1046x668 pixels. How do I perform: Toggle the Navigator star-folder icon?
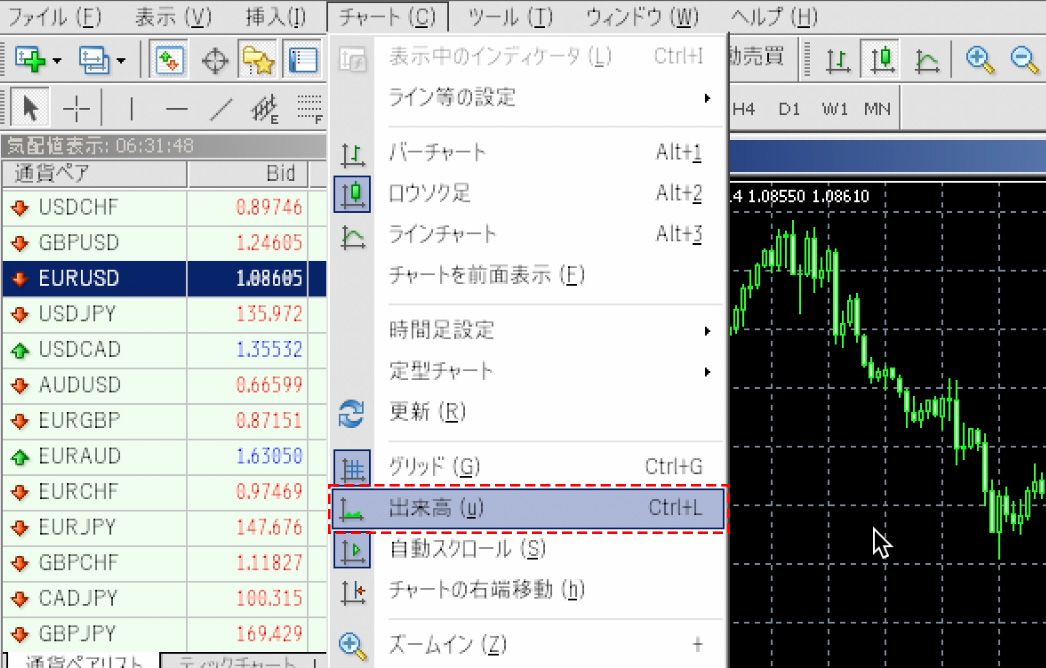[259, 60]
